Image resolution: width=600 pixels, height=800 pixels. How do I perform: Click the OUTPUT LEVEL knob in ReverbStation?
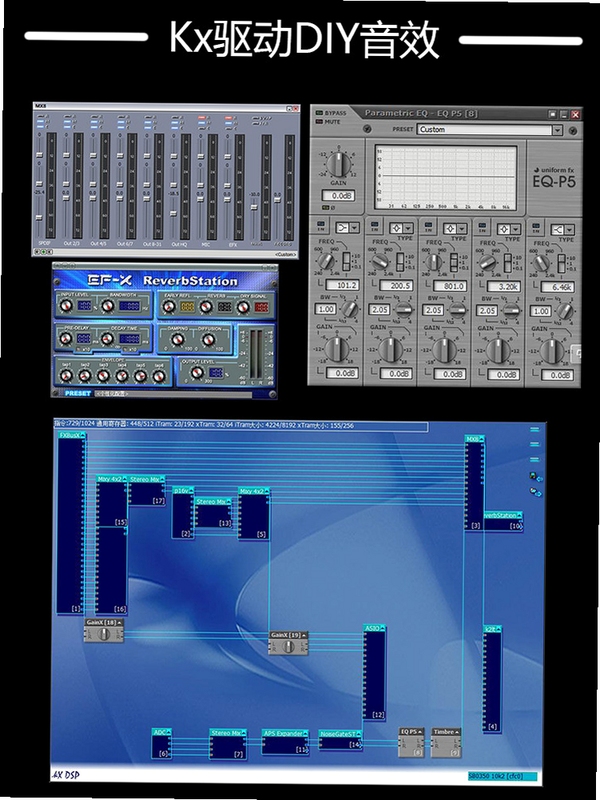[x=197, y=373]
